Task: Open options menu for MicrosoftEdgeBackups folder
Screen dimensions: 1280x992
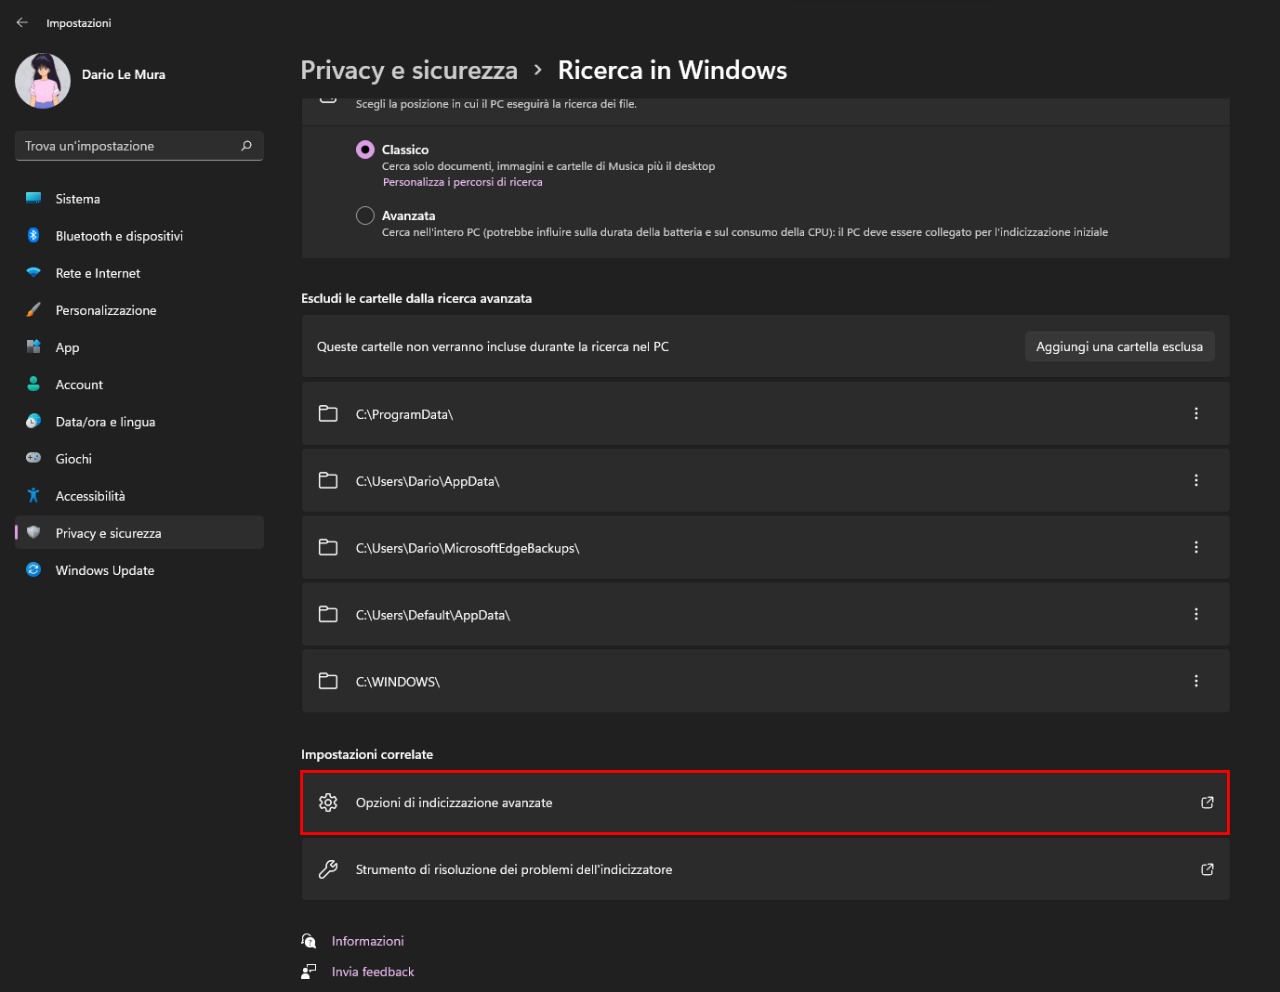Action: click(x=1196, y=547)
